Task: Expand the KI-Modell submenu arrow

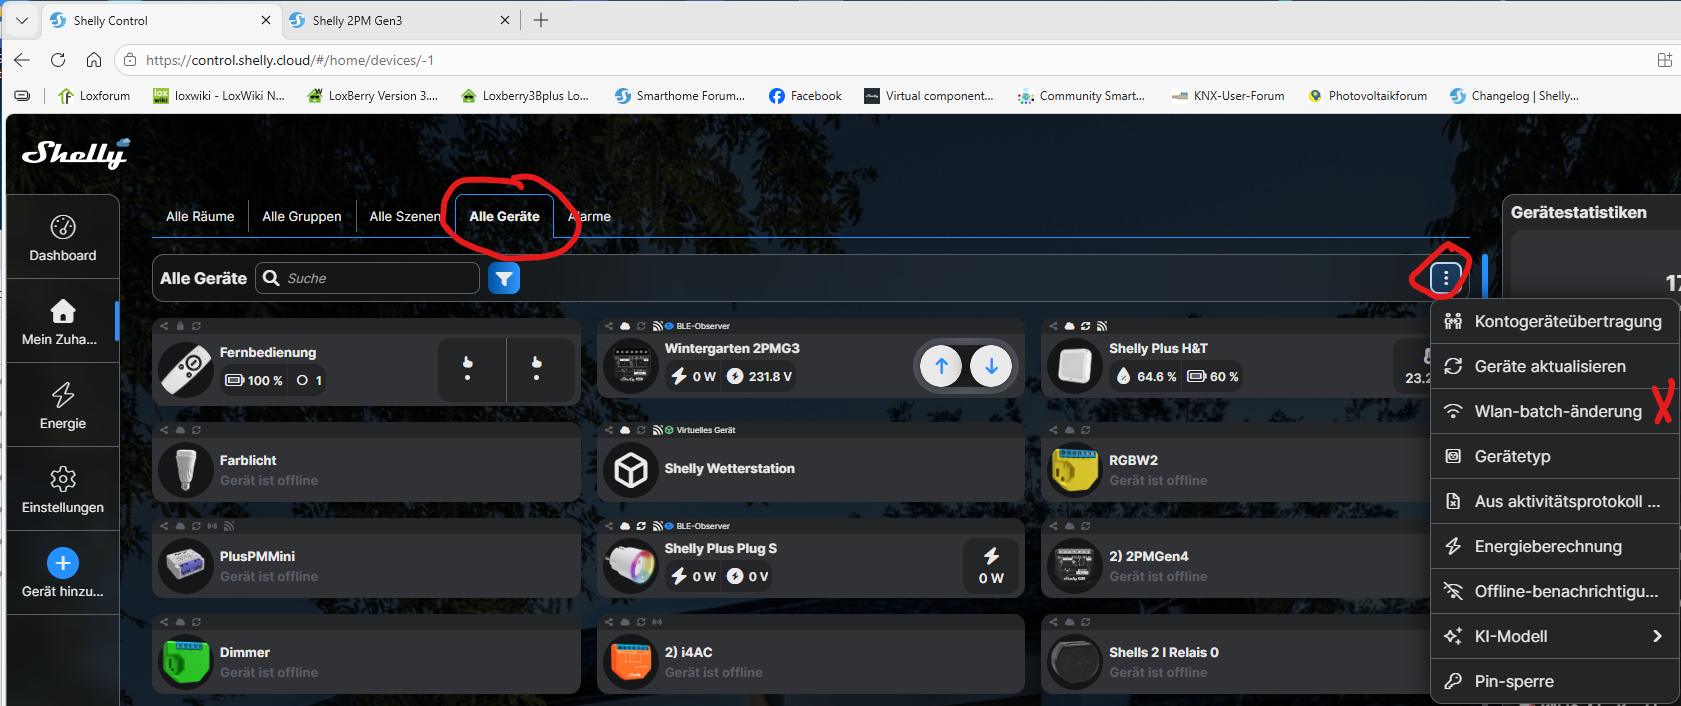Action: (1657, 636)
